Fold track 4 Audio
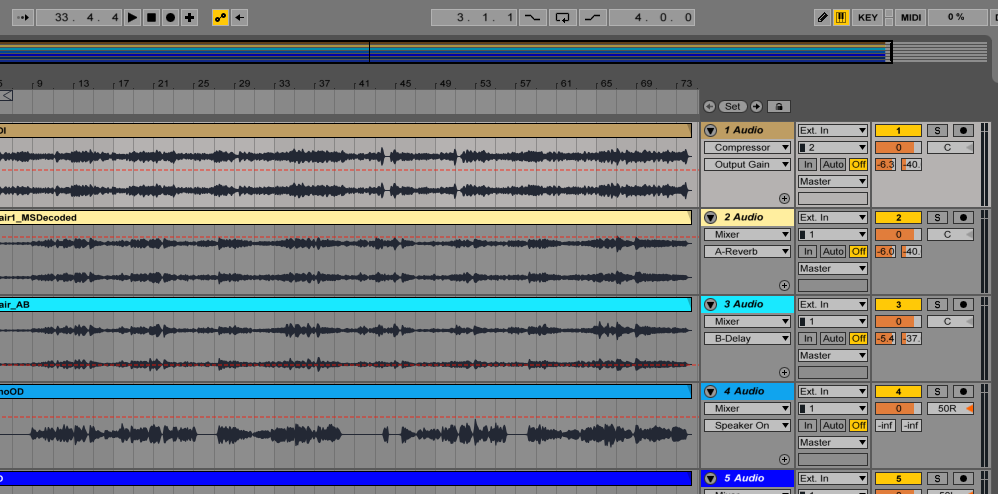The image size is (998, 494). (711, 392)
